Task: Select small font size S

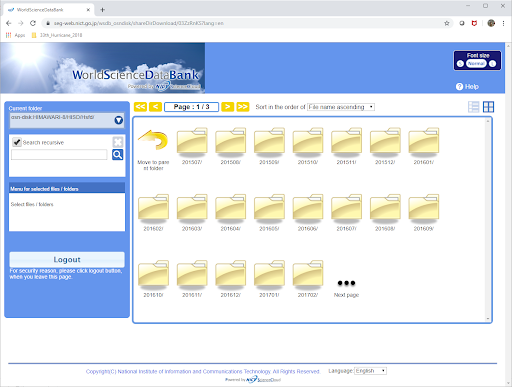Action: click(460, 64)
